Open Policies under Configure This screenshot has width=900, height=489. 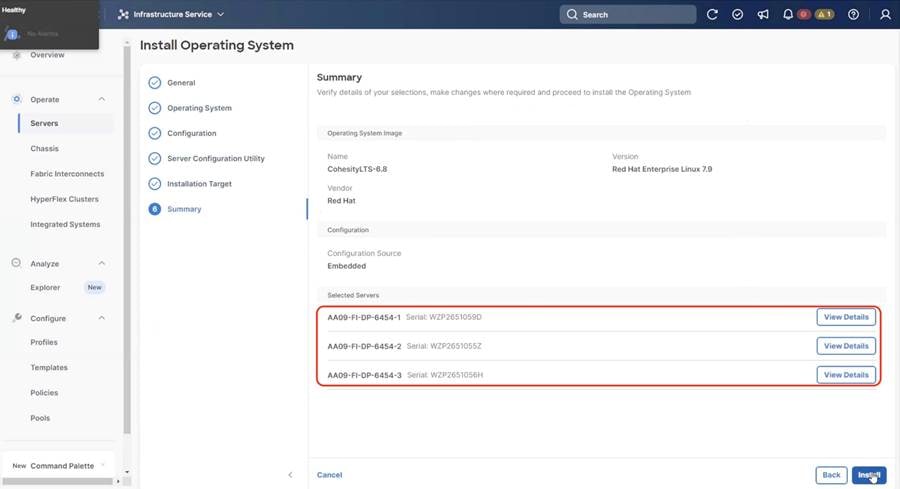(x=44, y=393)
